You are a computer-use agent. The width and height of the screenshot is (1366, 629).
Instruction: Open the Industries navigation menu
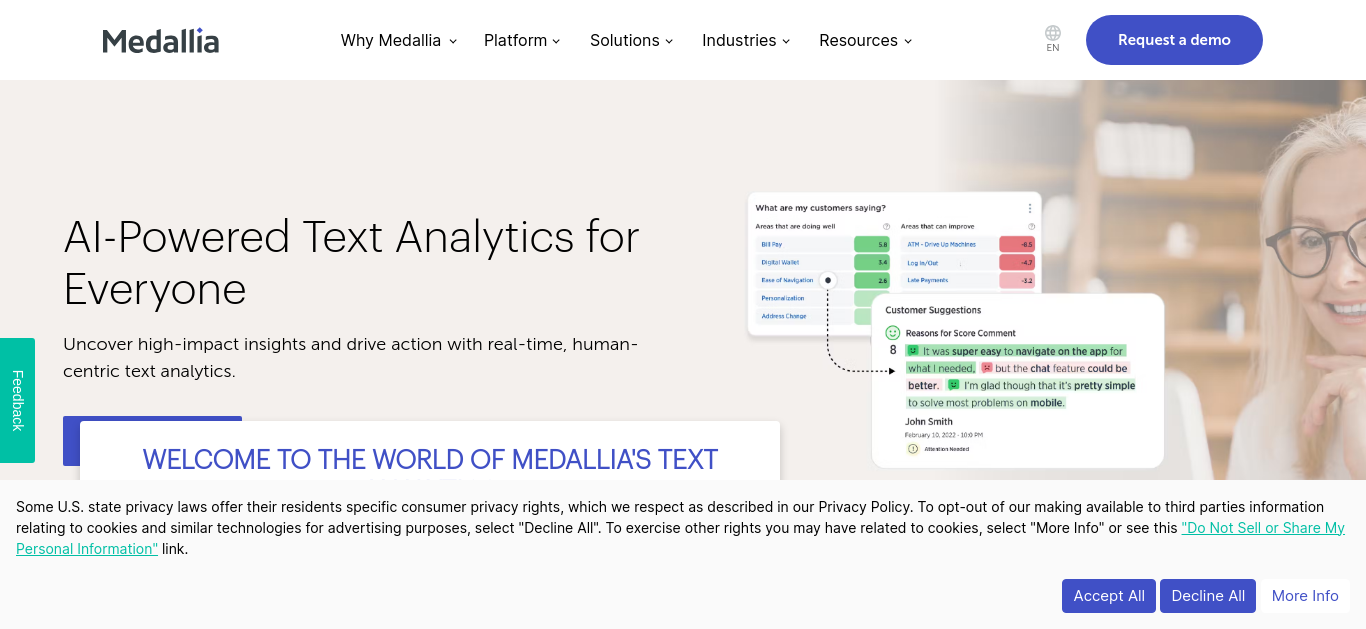tap(746, 40)
